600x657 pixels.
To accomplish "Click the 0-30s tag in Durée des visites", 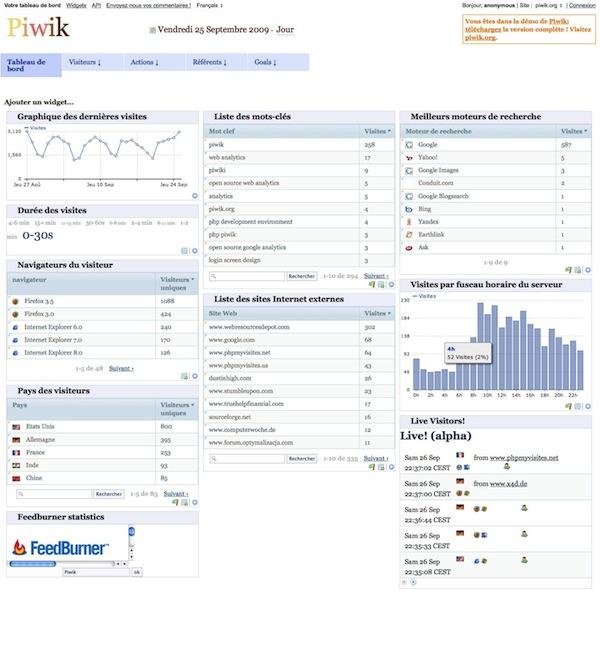I will click(38, 235).
